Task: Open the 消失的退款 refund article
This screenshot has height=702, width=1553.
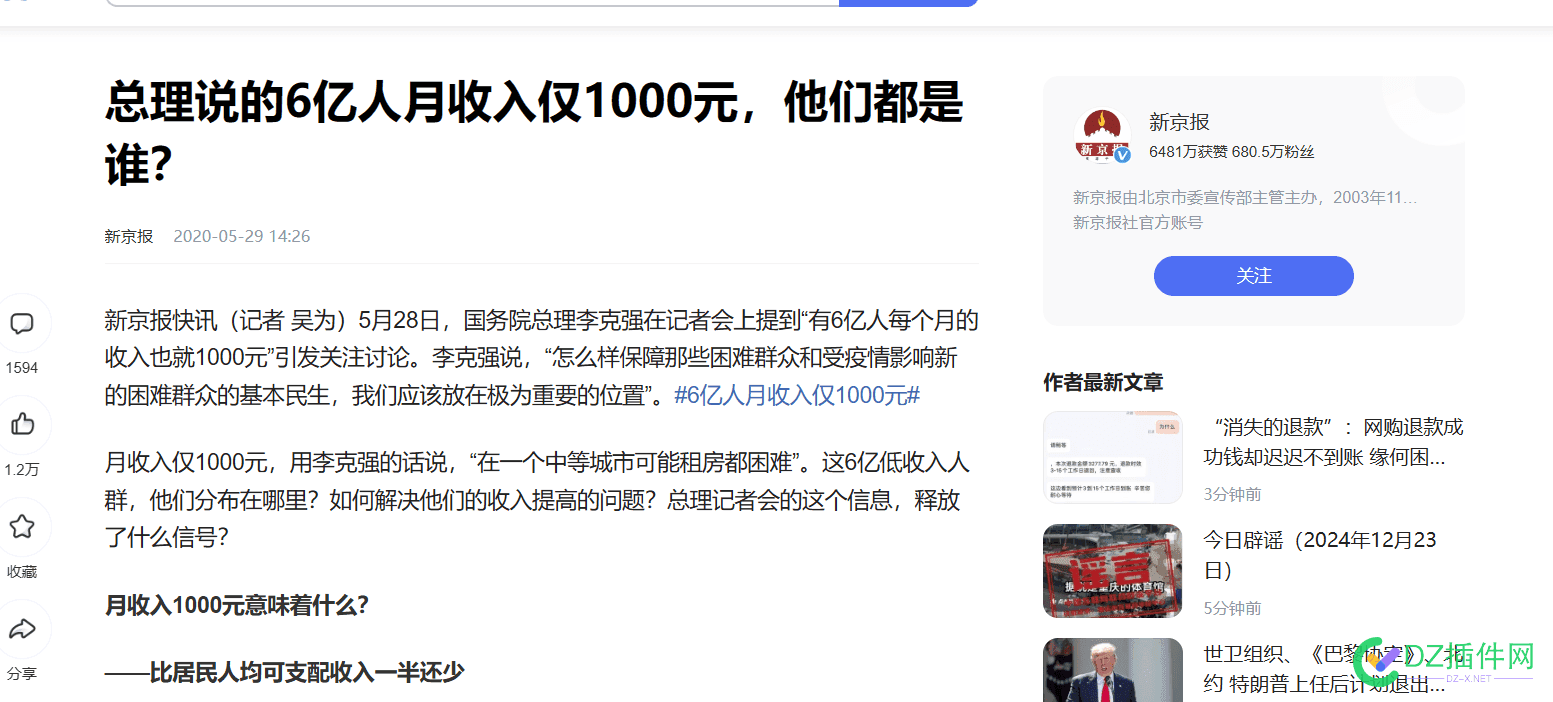Action: 1332,439
